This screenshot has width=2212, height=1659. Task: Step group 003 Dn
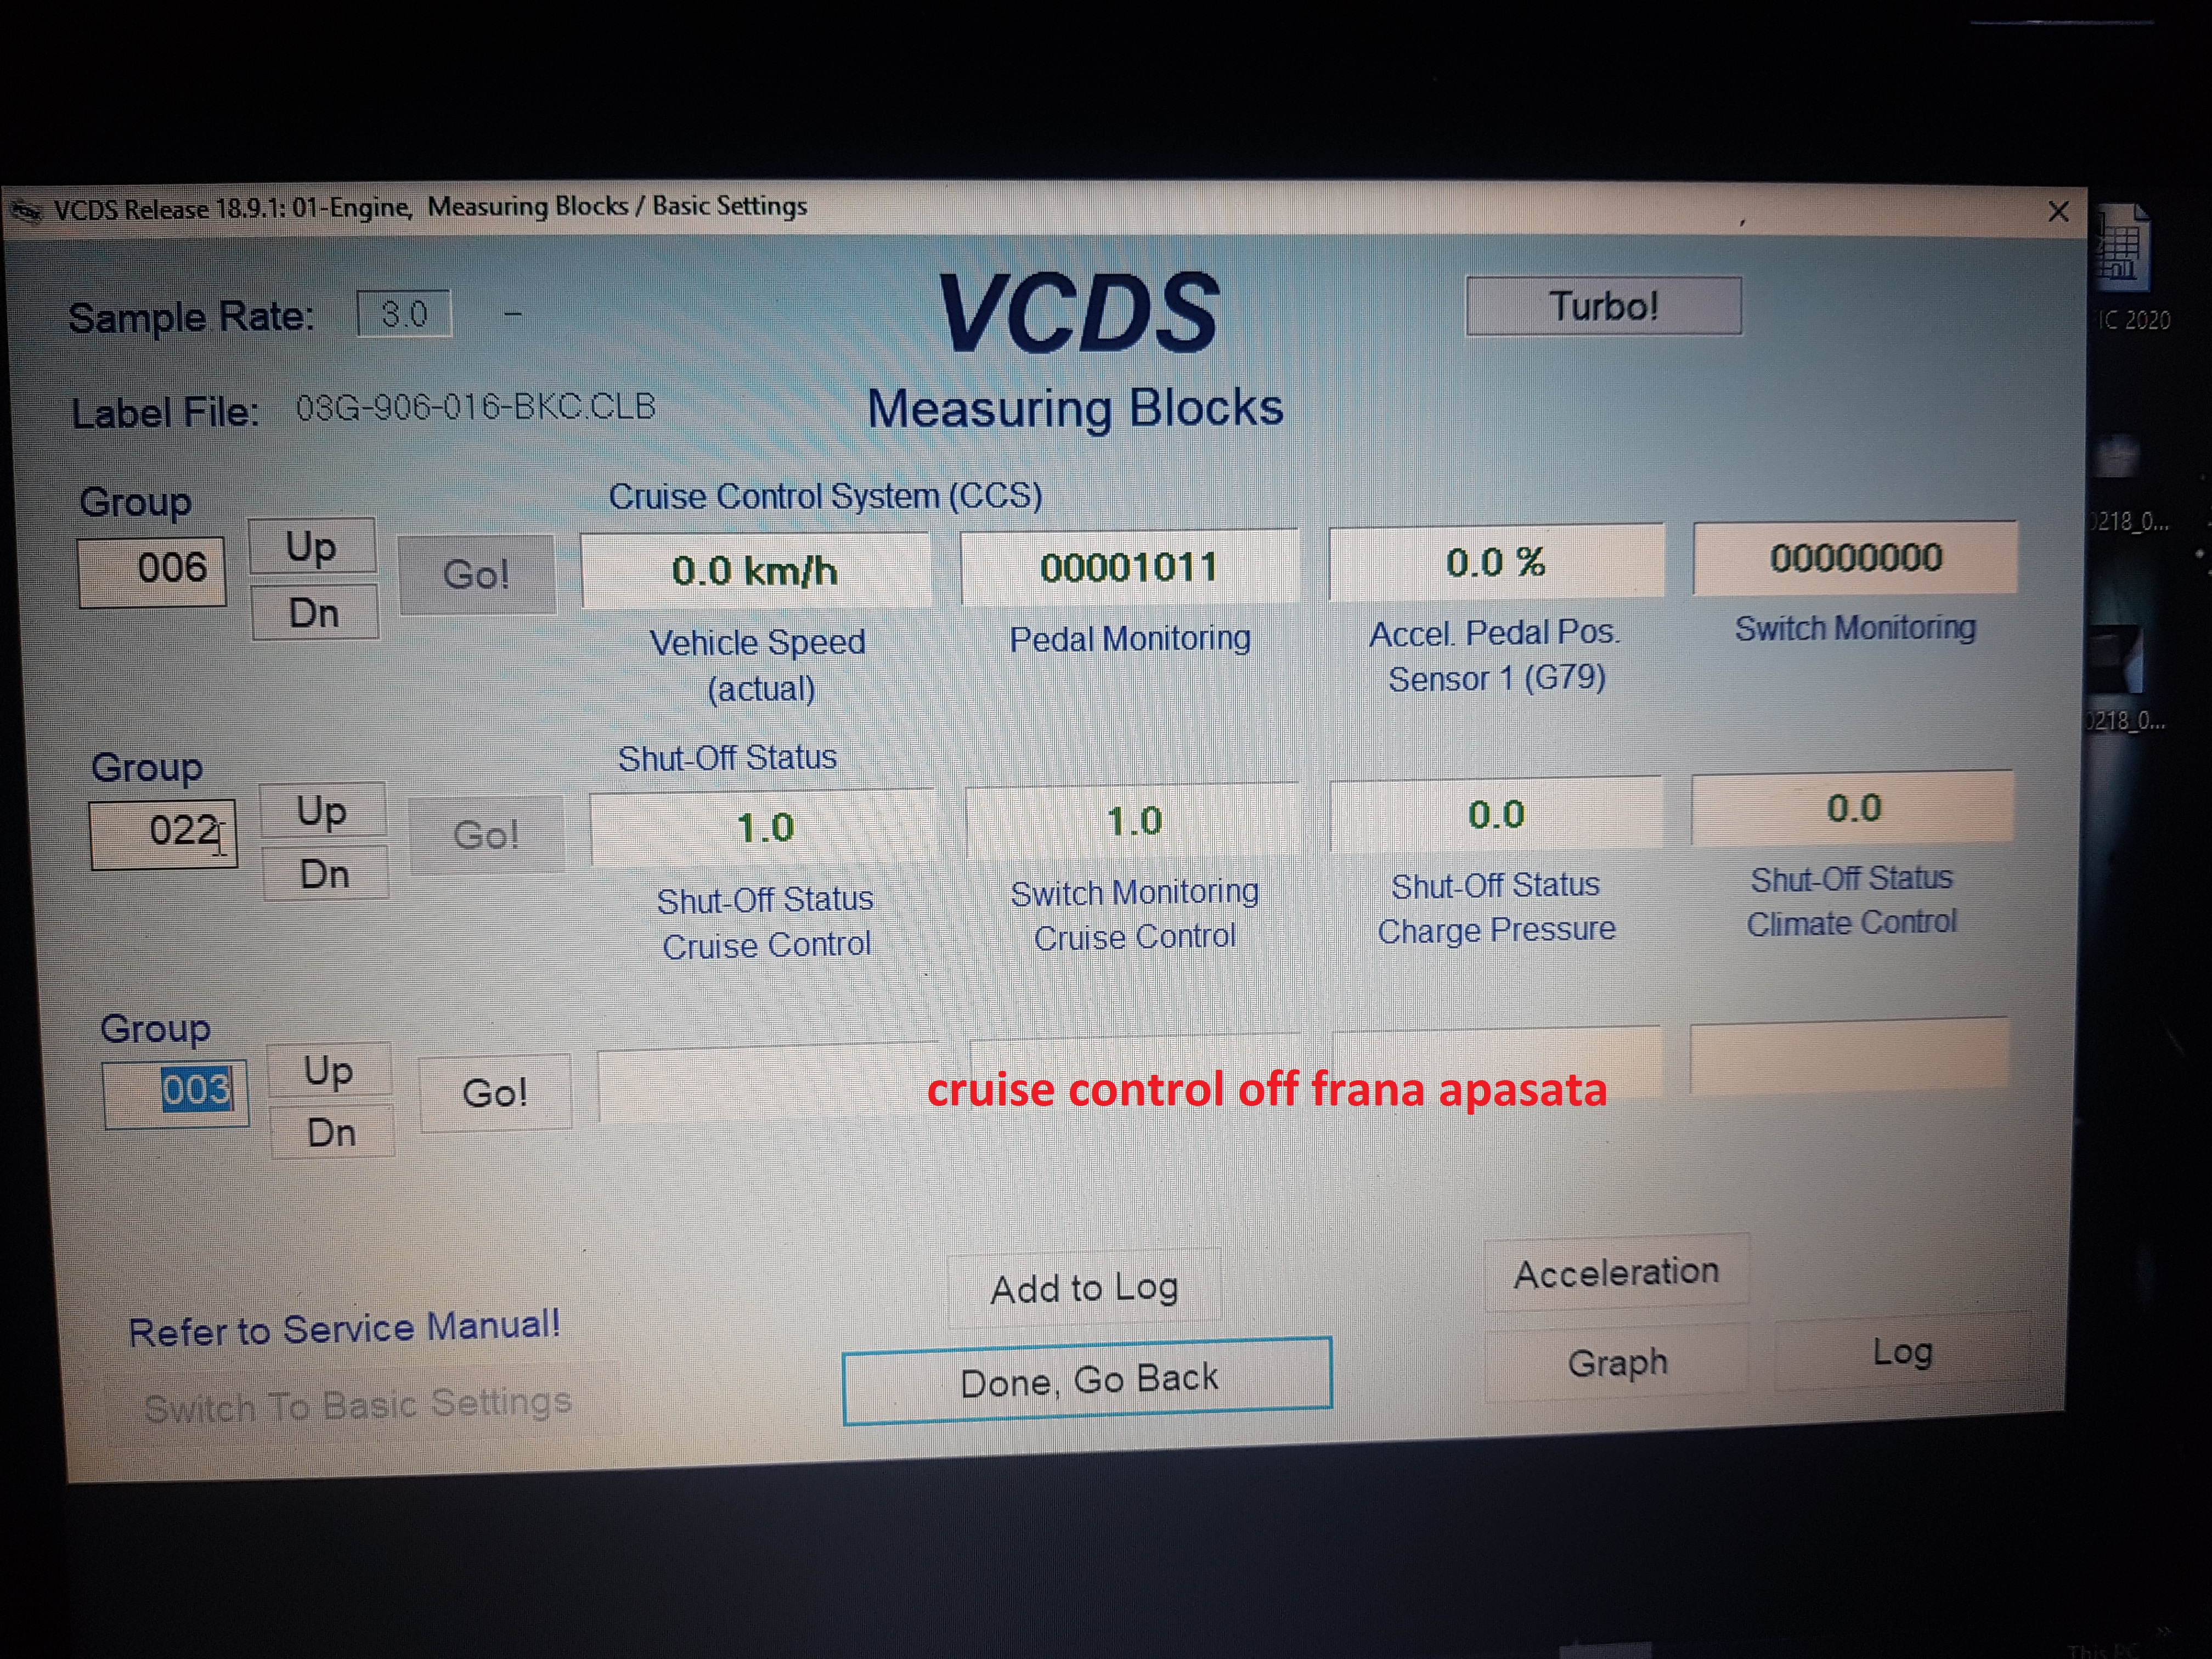(x=332, y=1132)
